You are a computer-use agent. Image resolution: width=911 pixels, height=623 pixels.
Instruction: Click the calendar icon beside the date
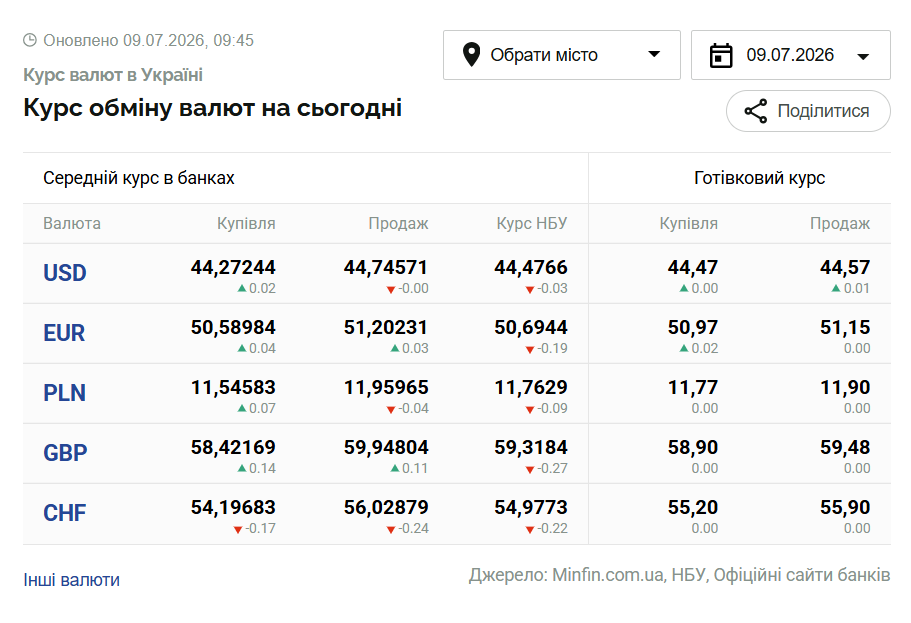pyautogui.click(x=721, y=55)
